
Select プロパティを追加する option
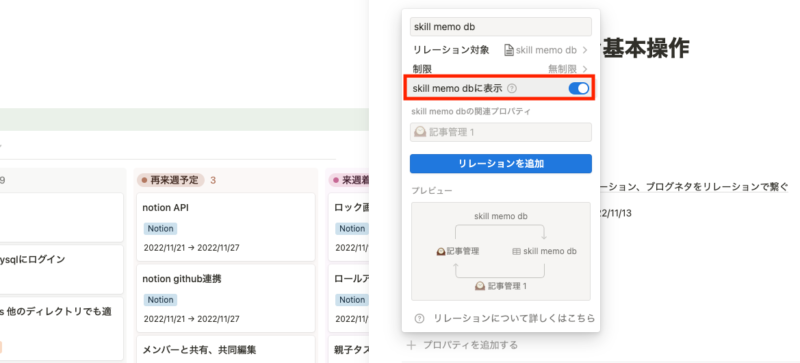pos(470,345)
